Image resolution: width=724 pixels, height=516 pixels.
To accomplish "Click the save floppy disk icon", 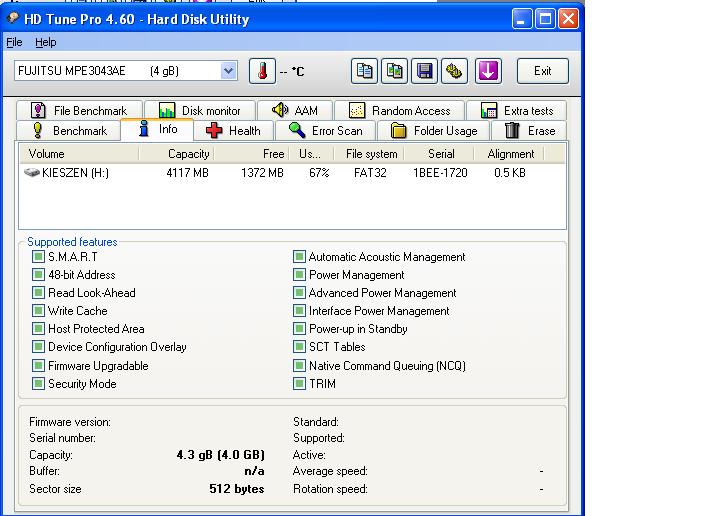I will [424, 71].
